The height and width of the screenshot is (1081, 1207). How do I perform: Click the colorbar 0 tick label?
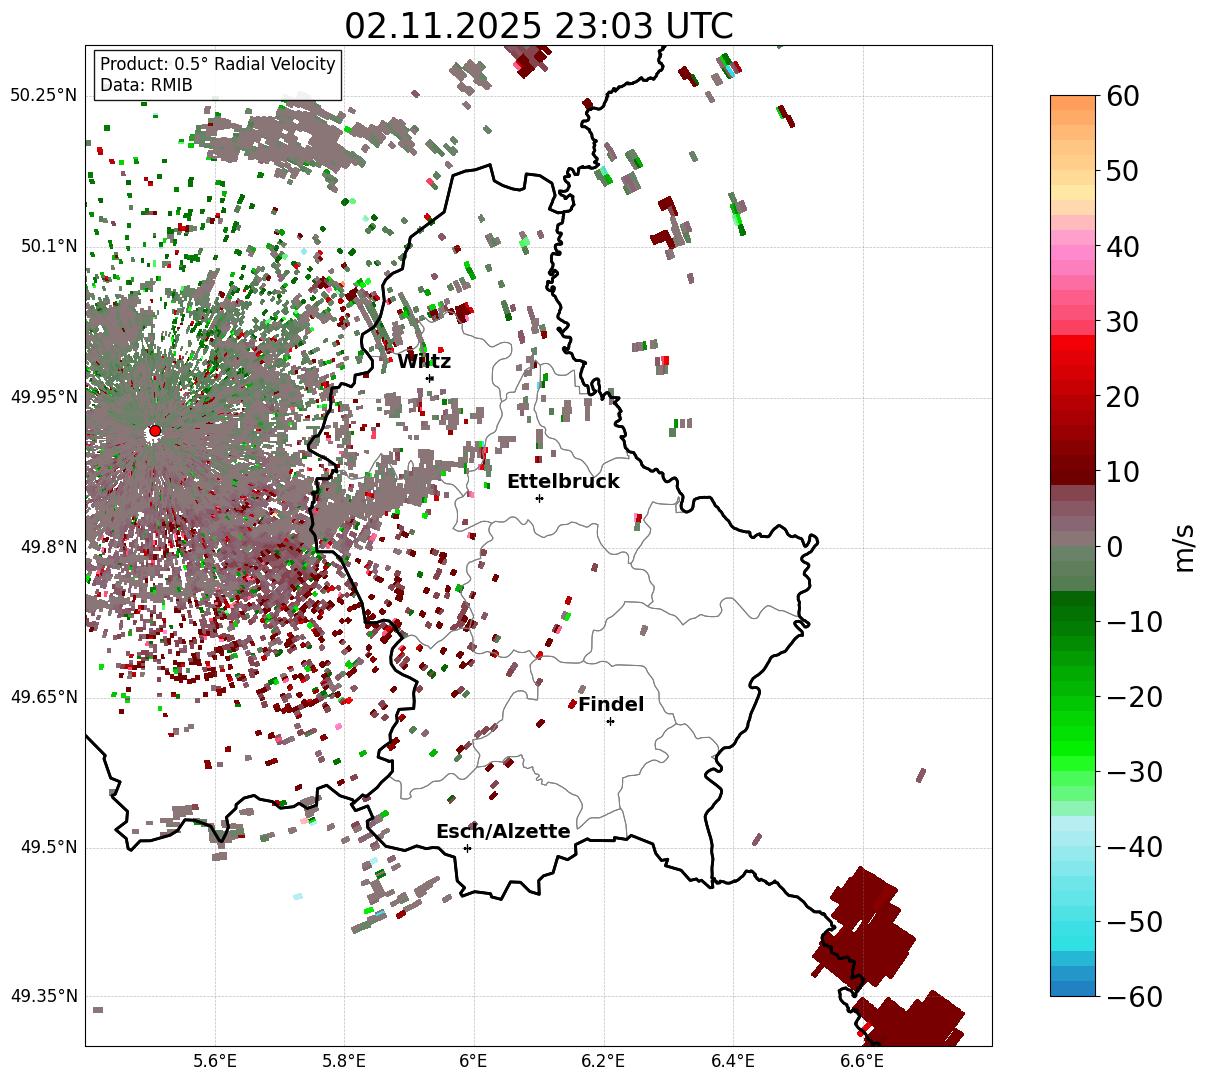coord(1113,546)
